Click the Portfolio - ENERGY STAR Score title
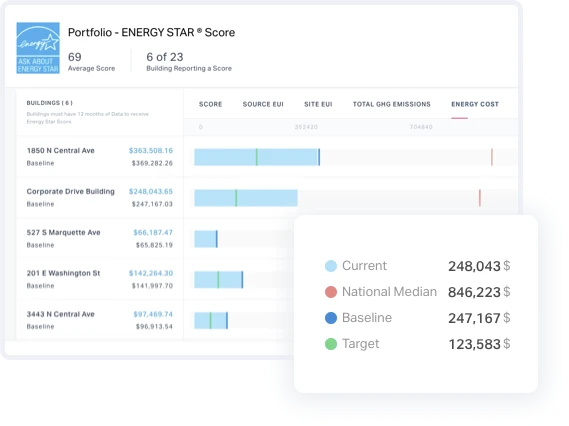The width and height of the screenshot is (569, 426). click(151, 32)
